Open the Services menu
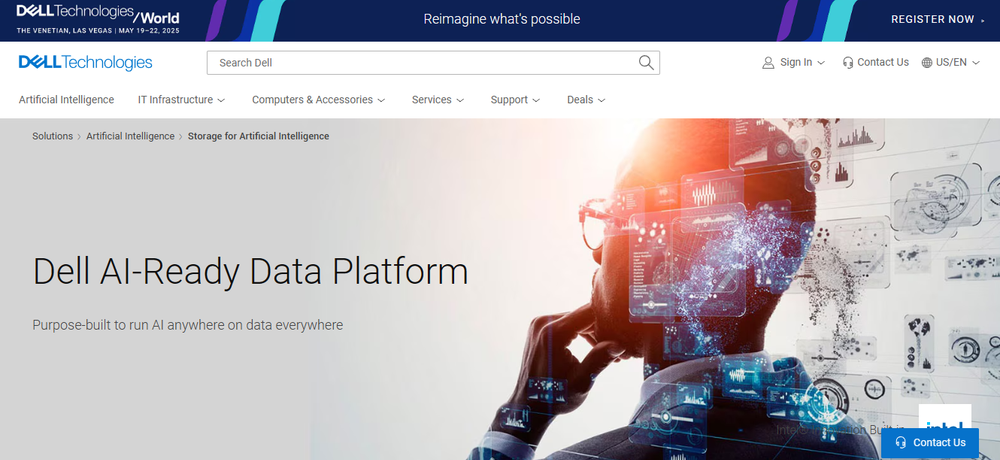1000x460 pixels. coord(438,100)
